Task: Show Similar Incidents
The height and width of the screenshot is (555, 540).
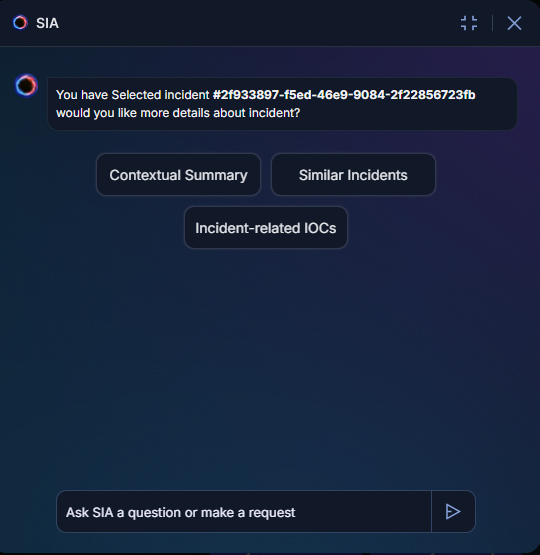Action: (x=353, y=174)
